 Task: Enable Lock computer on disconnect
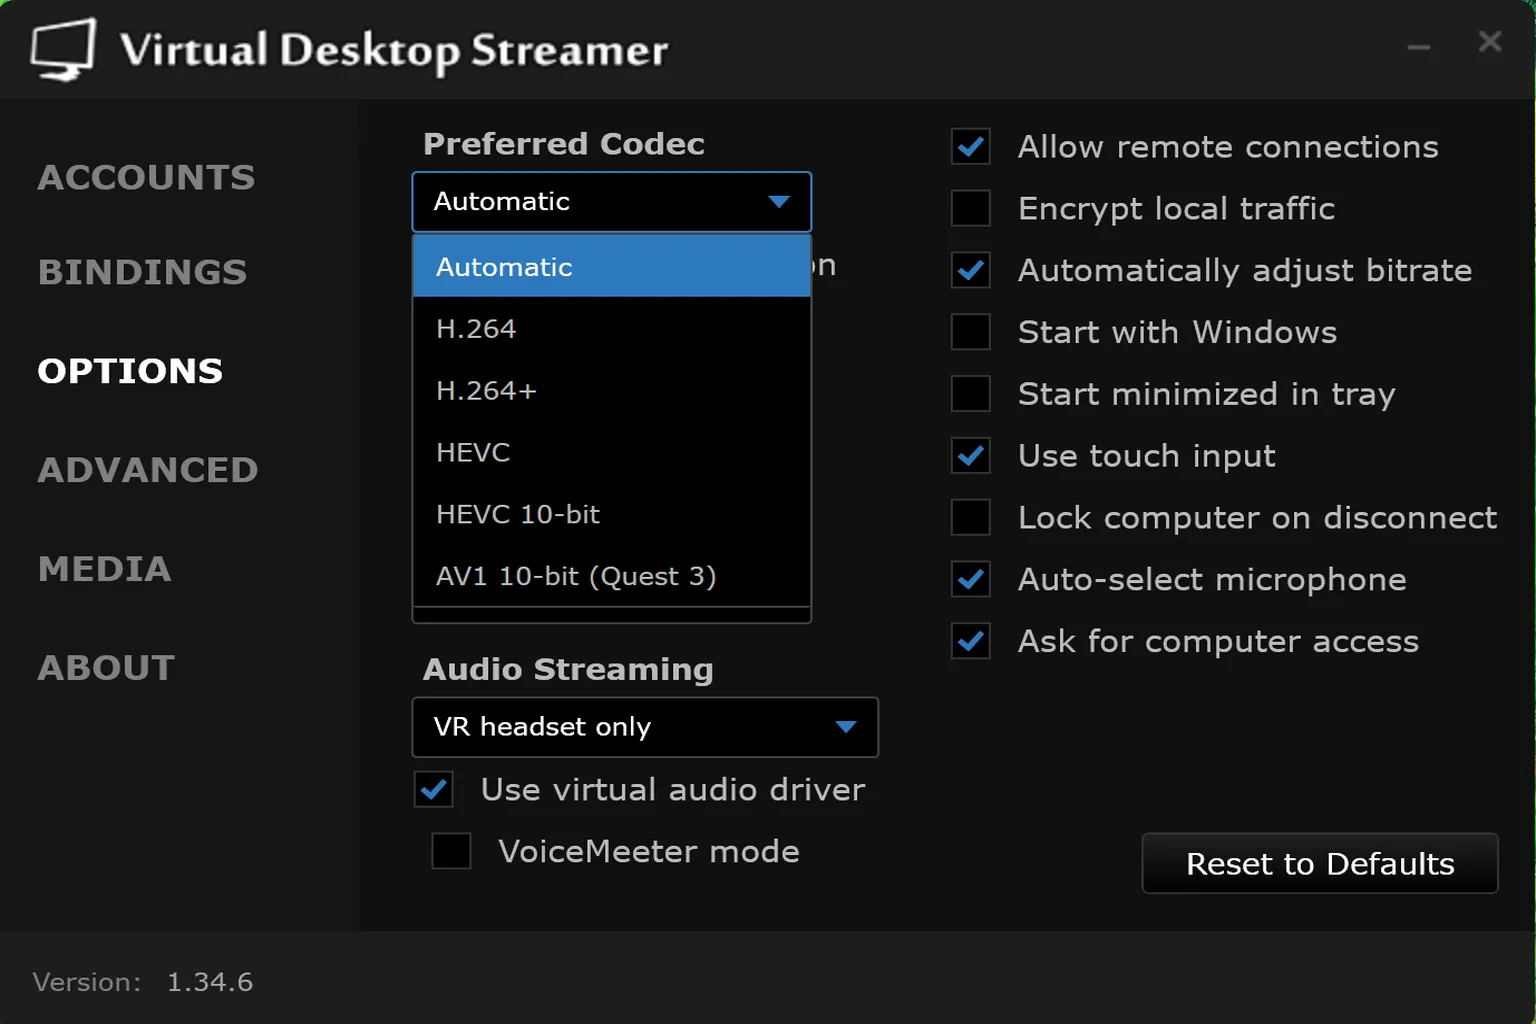click(x=970, y=517)
